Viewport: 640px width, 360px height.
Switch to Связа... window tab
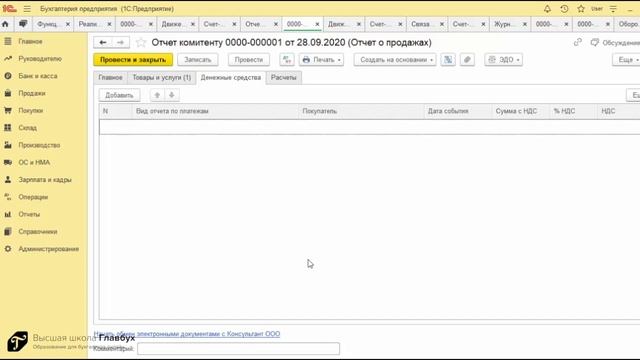(x=420, y=24)
